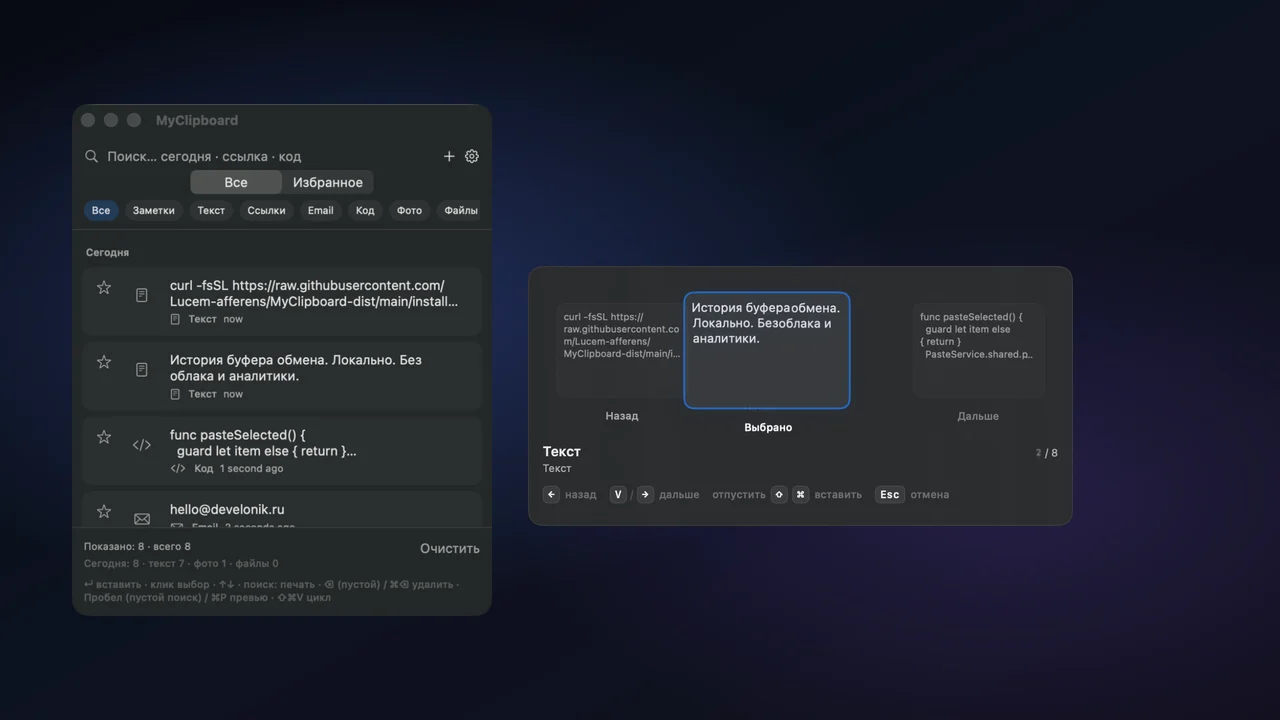
Task: Click the Esc key hint отмена
Action: (889, 494)
